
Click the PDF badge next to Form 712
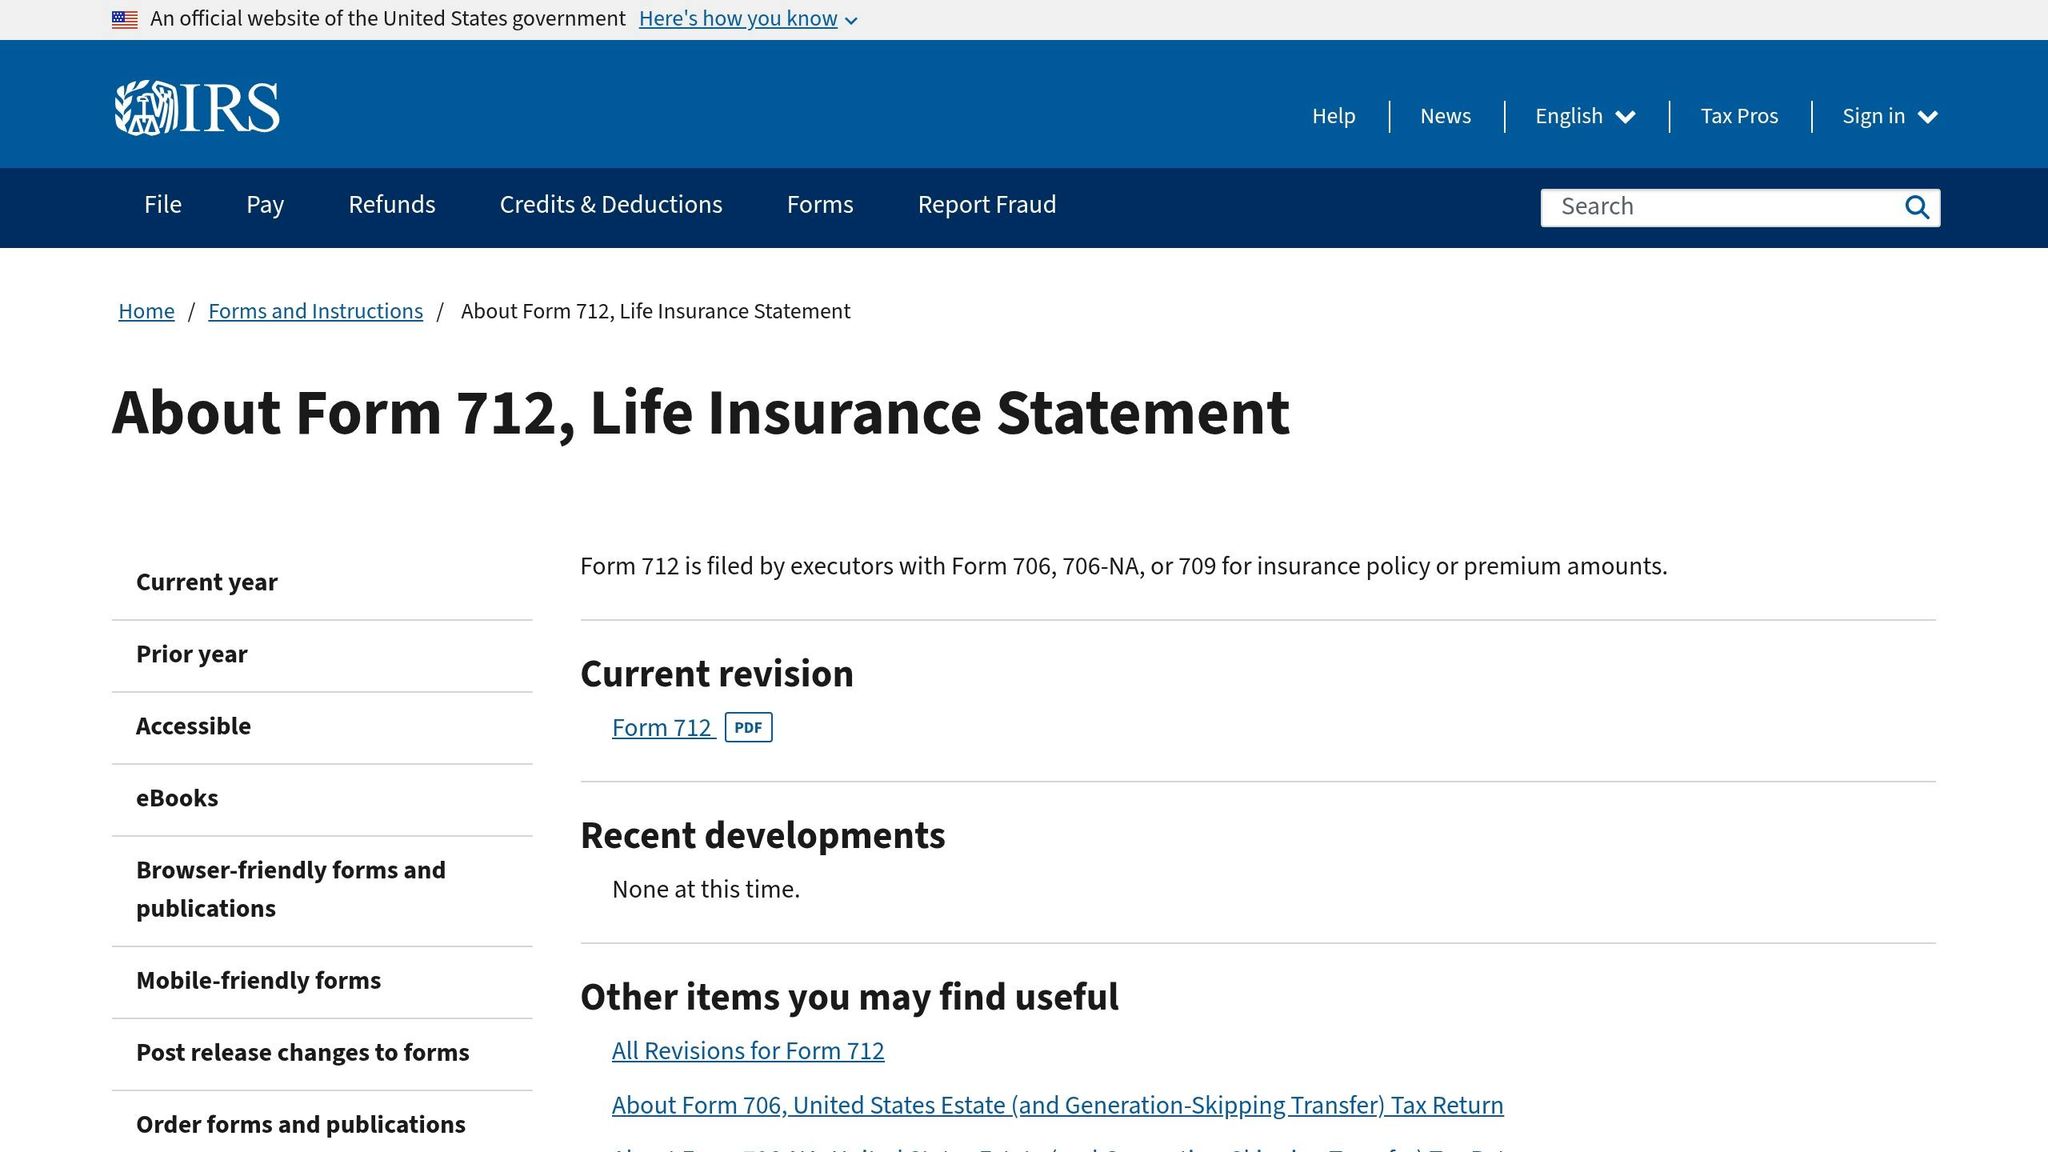[748, 727]
